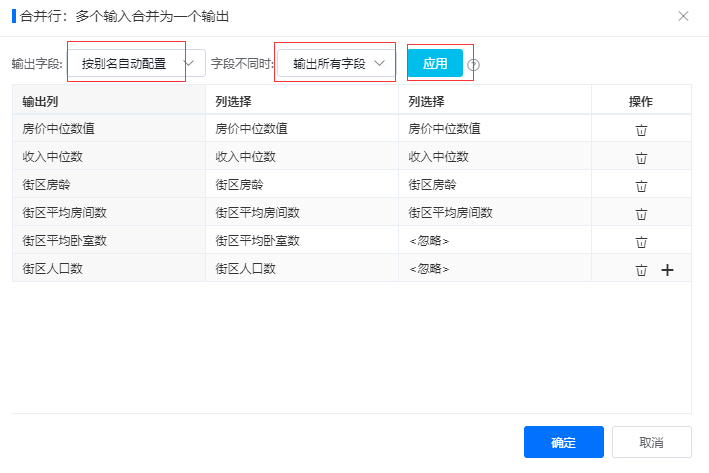The width and height of the screenshot is (709, 473).
Task: Open the 按别名自动配置 dropdown
Action: [137, 63]
